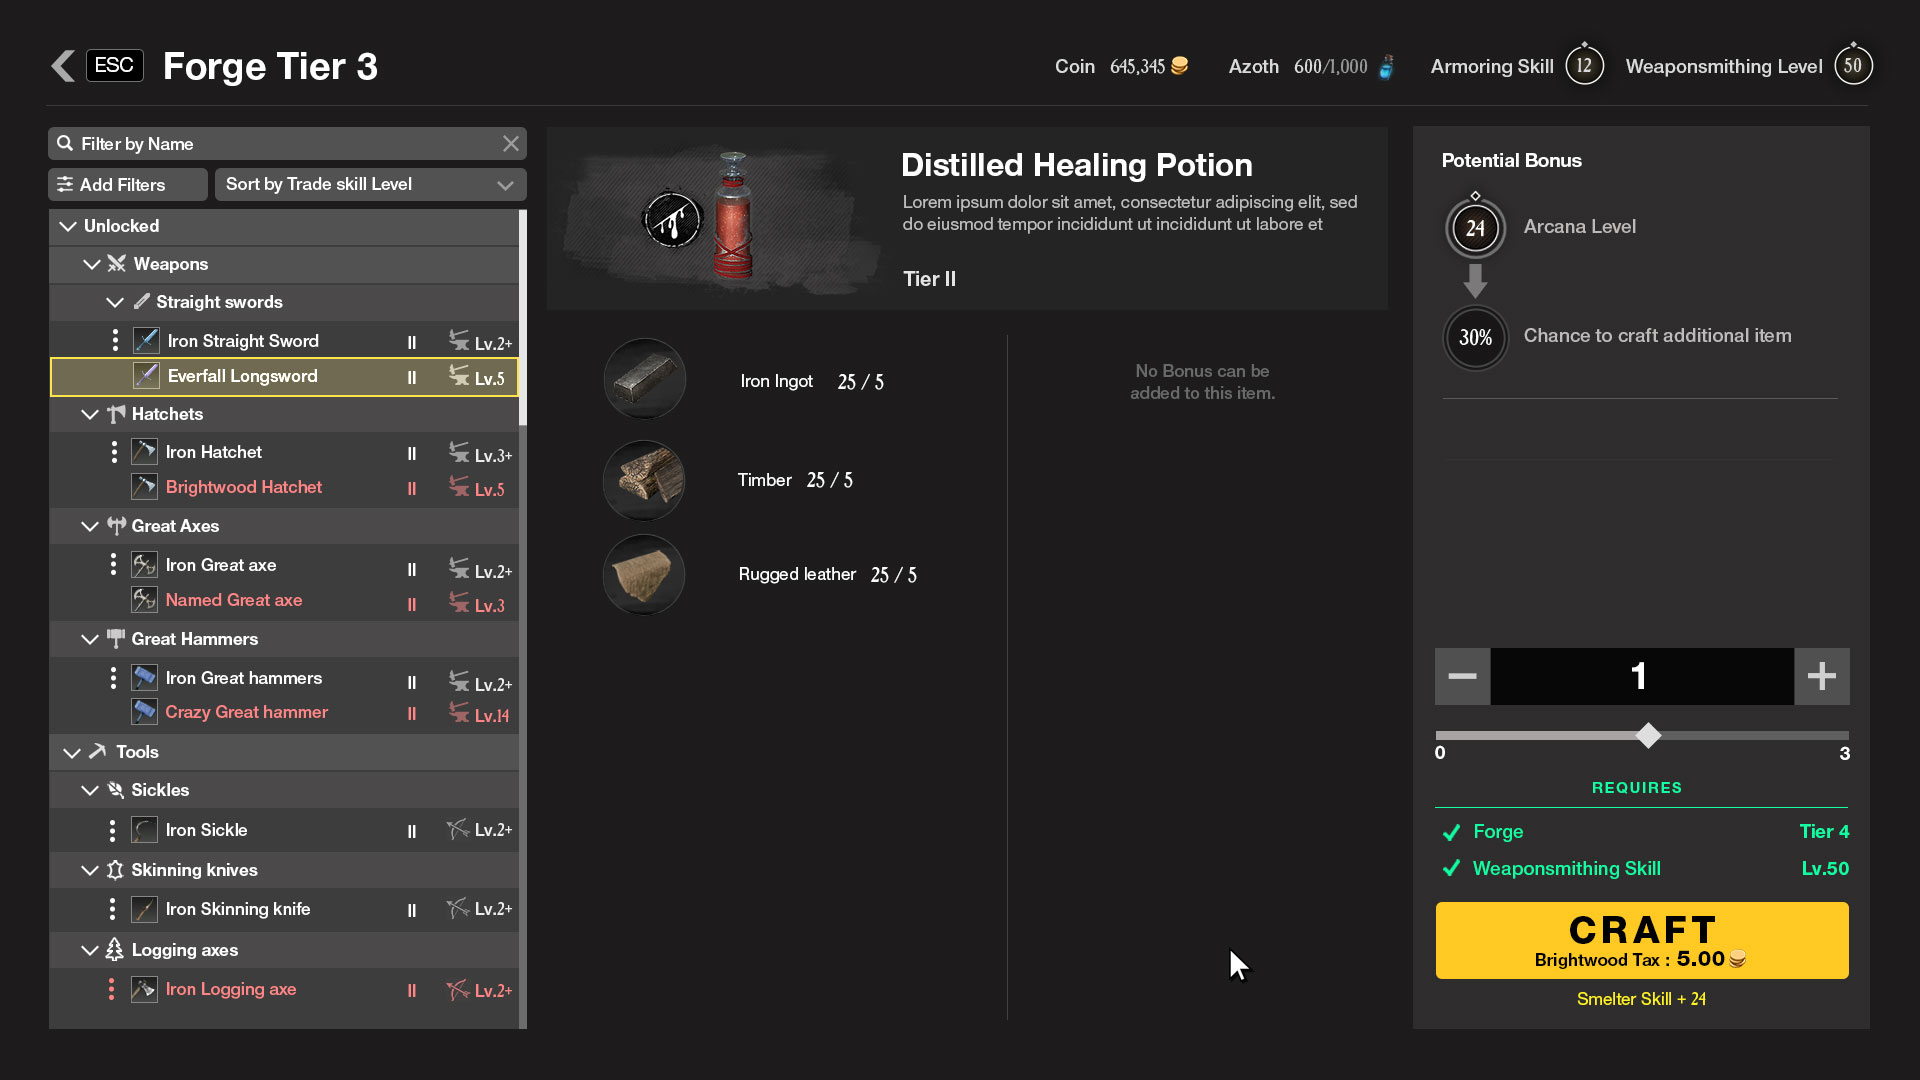Select Everfall Longsword recipe

(243, 377)
